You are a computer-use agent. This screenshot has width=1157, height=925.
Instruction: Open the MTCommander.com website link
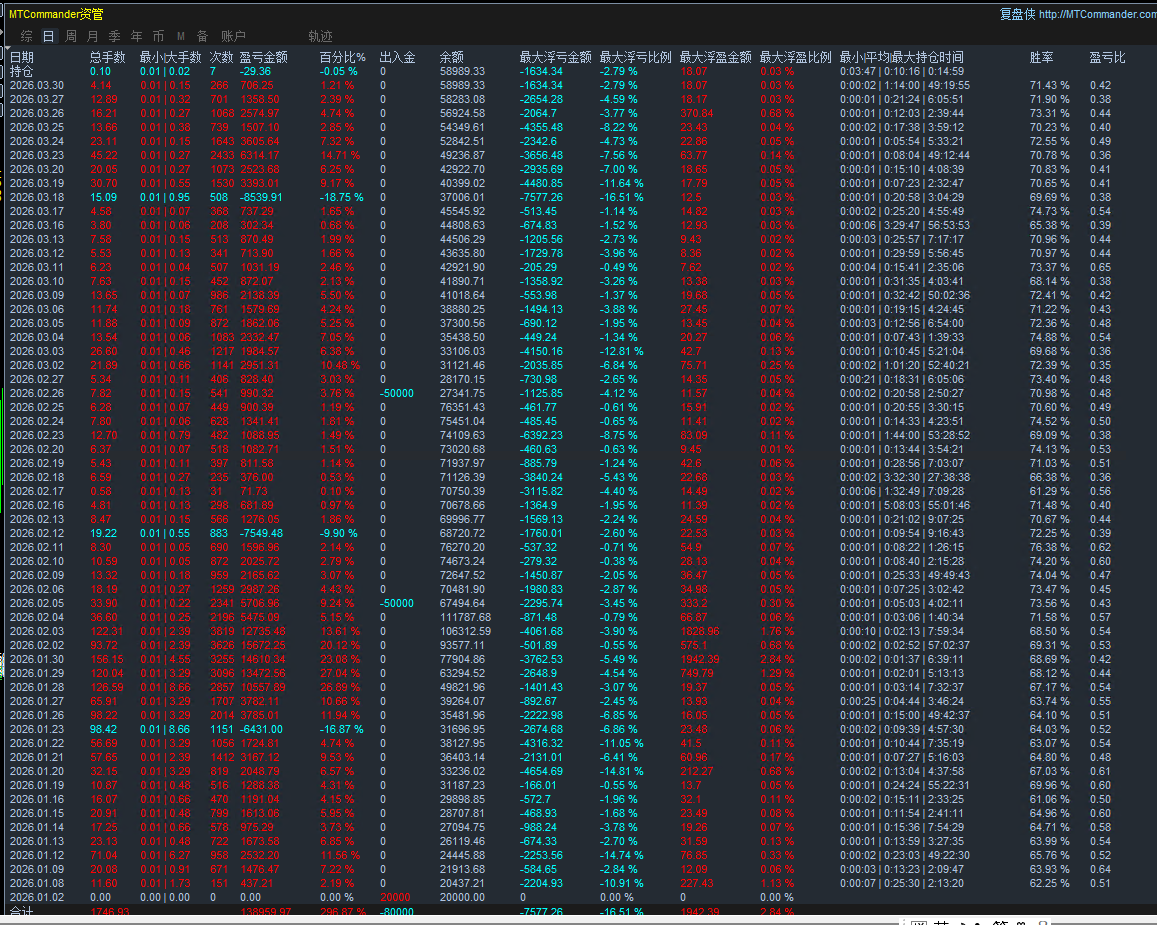pyautogui.click(x=1097, y=14)
